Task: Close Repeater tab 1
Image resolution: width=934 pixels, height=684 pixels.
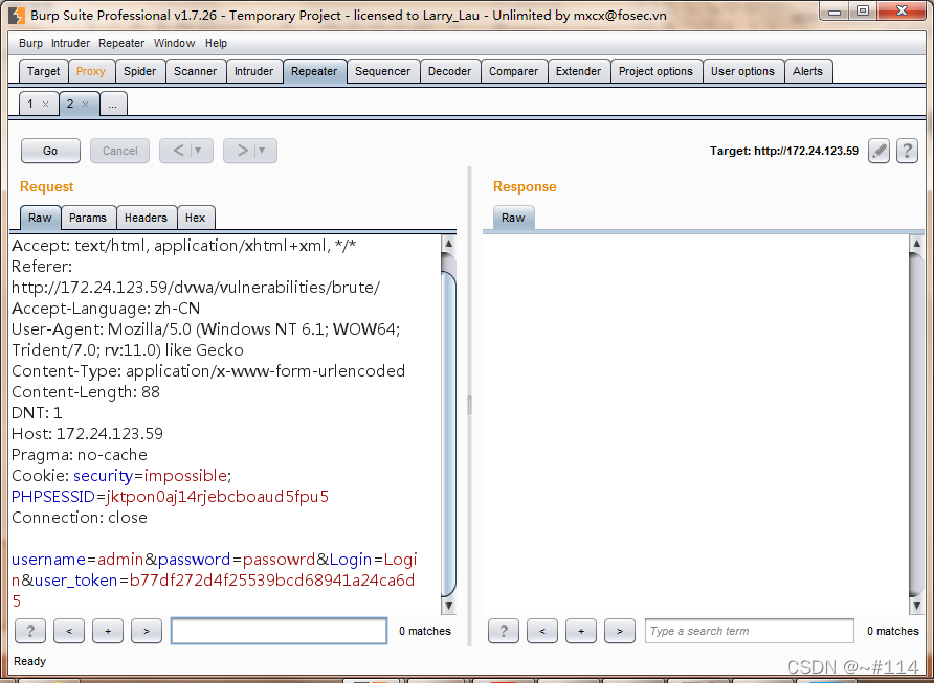Action: tap(45, 104)
